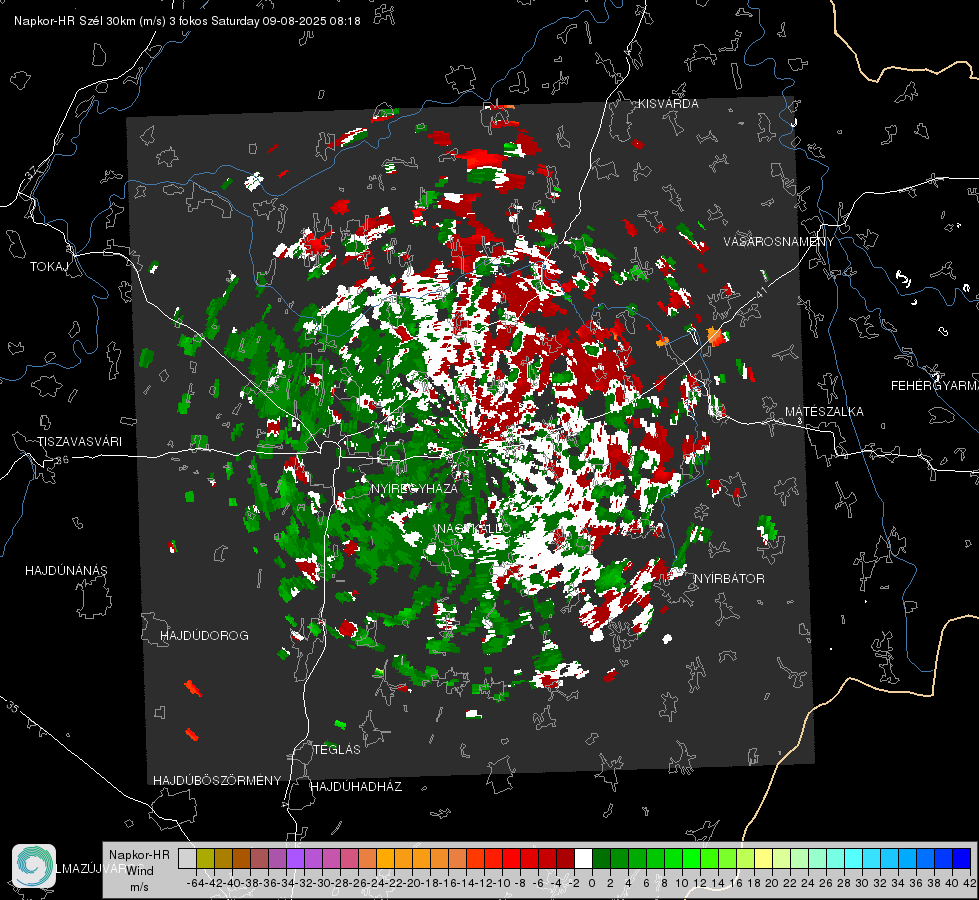Click the VÁSÁROSNAMÉNY town label
This screenshot has height=900, width=979.
click(x=779, y=242)
